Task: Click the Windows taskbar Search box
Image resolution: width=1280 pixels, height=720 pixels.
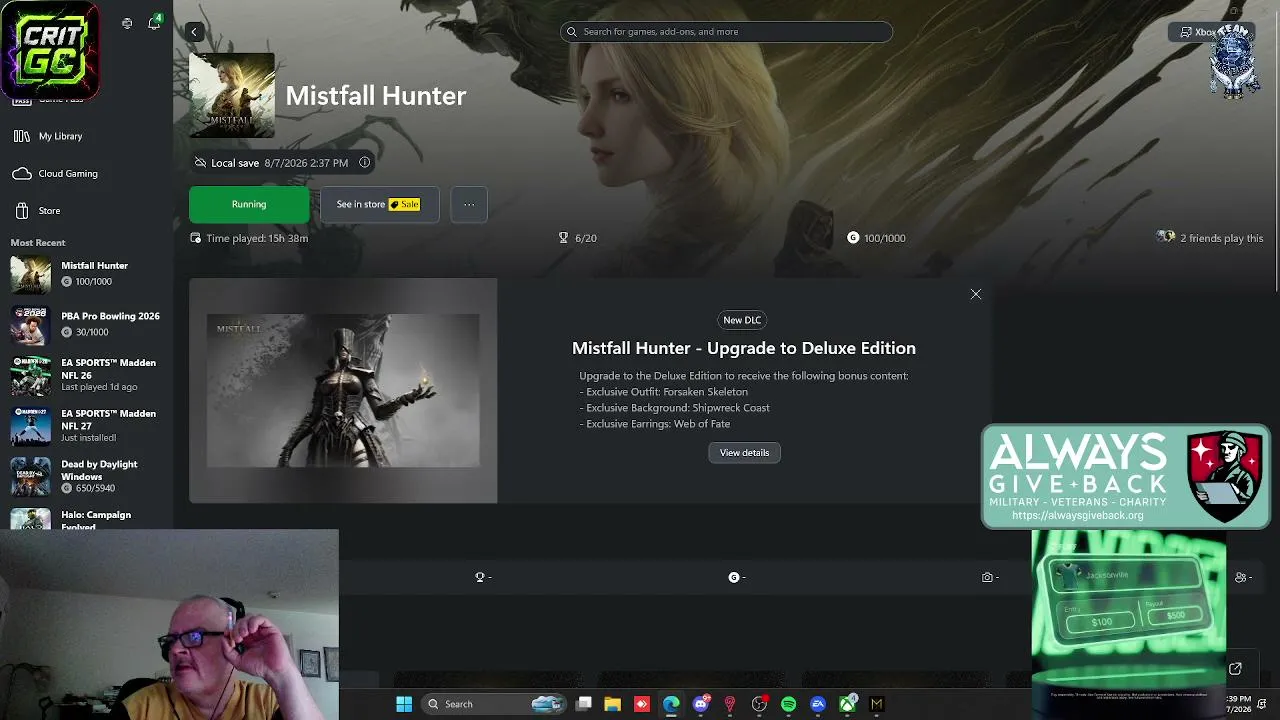Action: click(496, 704)
